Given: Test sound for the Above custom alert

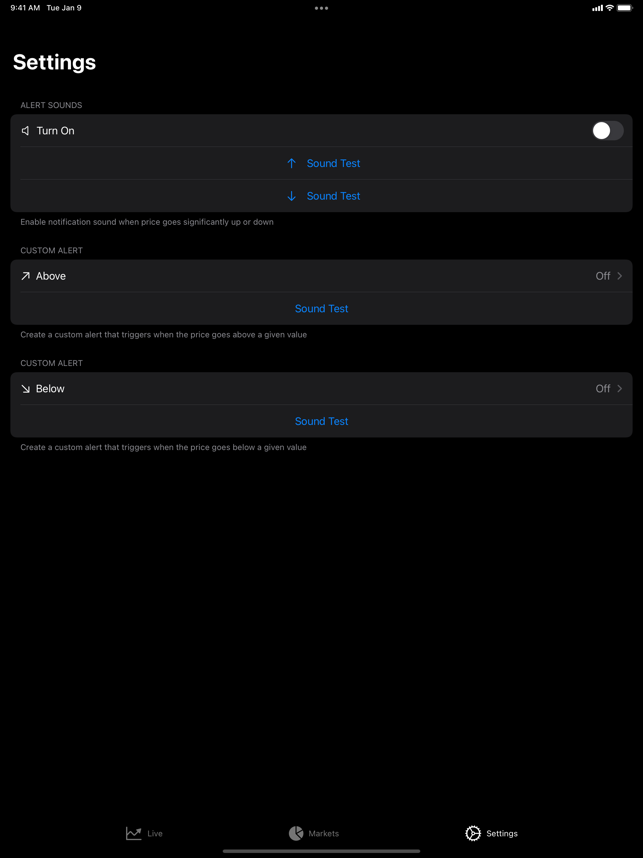Looking at the screenshot, I should click(322, 309).
